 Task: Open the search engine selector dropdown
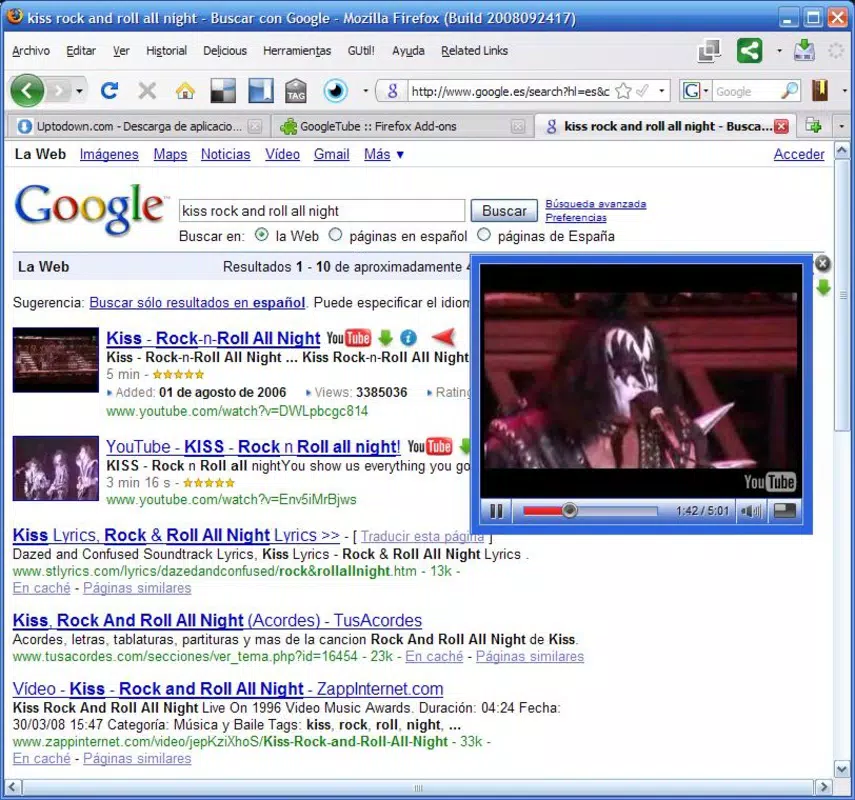[x=706, y=91]
